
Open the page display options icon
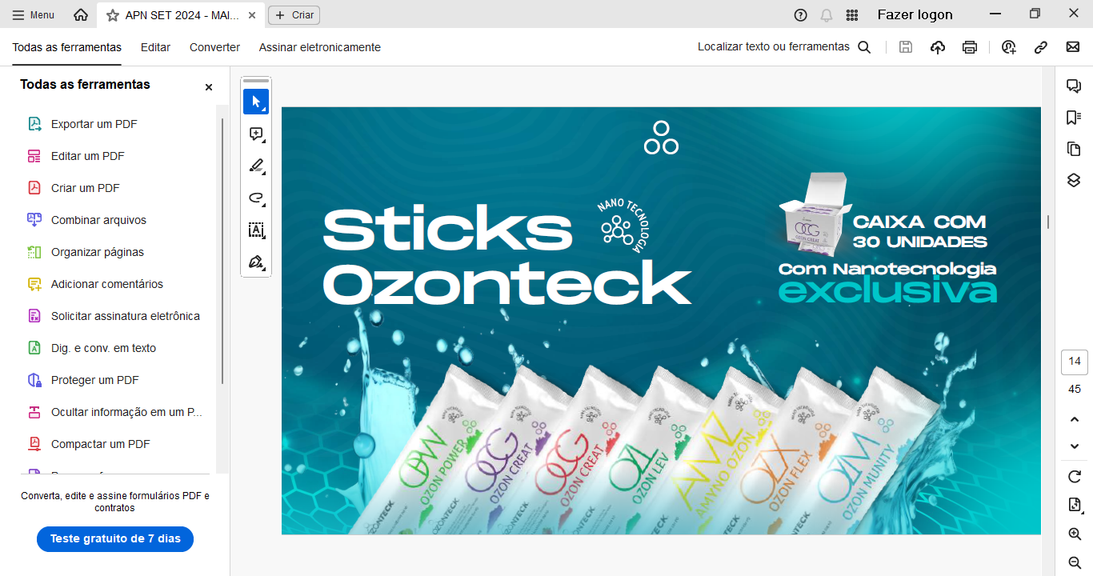(1074, 506)
